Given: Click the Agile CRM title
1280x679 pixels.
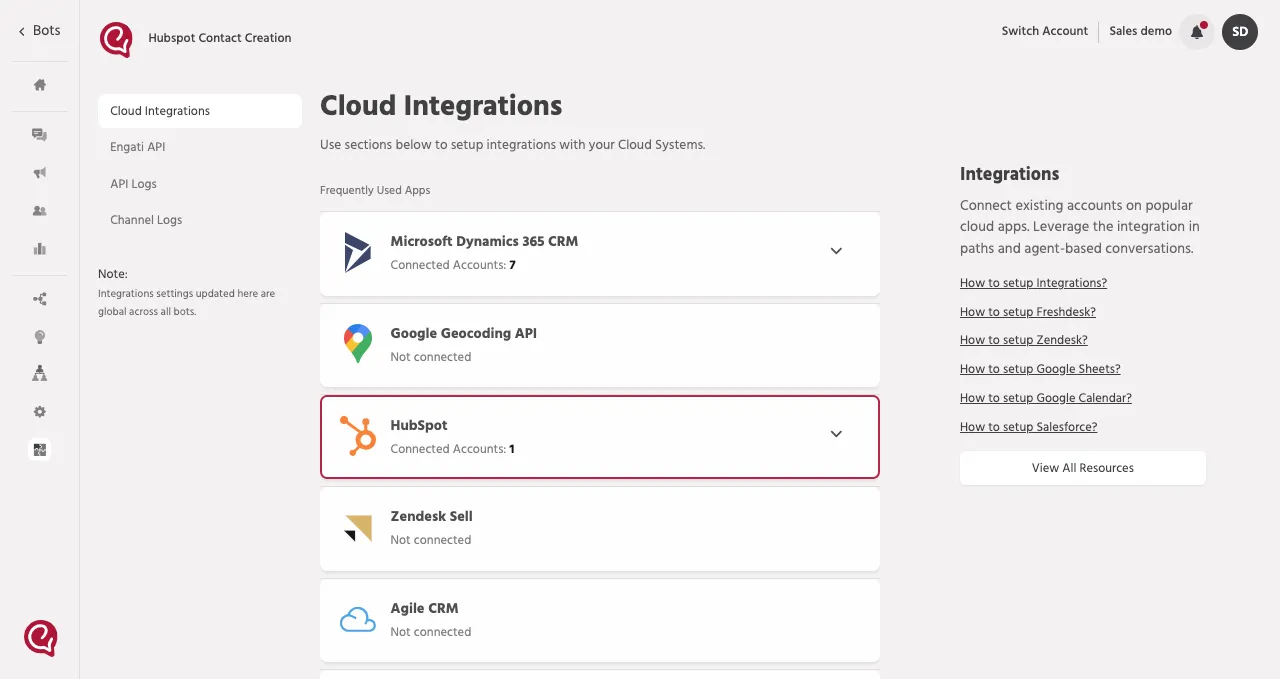Looking at the screenshot, I should click(x=424, y=608).
